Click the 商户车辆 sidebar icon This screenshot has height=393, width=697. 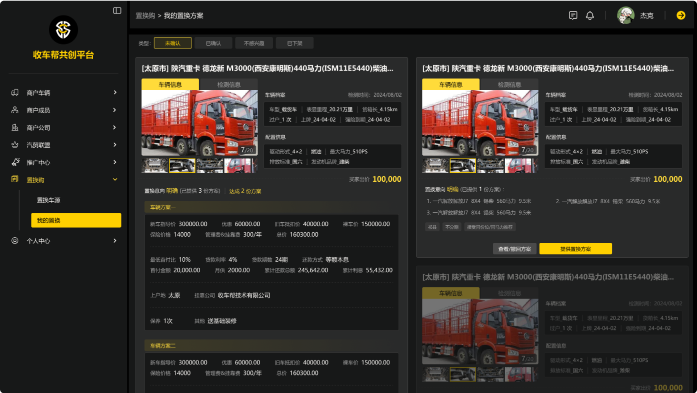tap(15, 92)
